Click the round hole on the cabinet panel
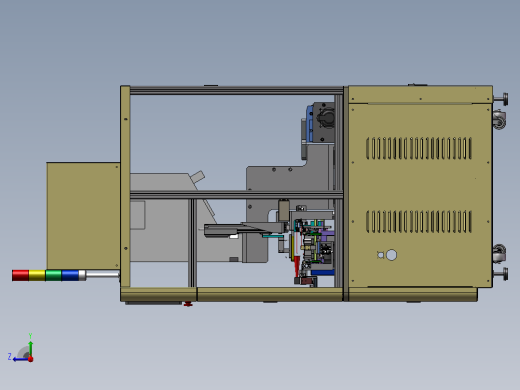Viewport: 520px width, 390px height. tap(391, 255)
